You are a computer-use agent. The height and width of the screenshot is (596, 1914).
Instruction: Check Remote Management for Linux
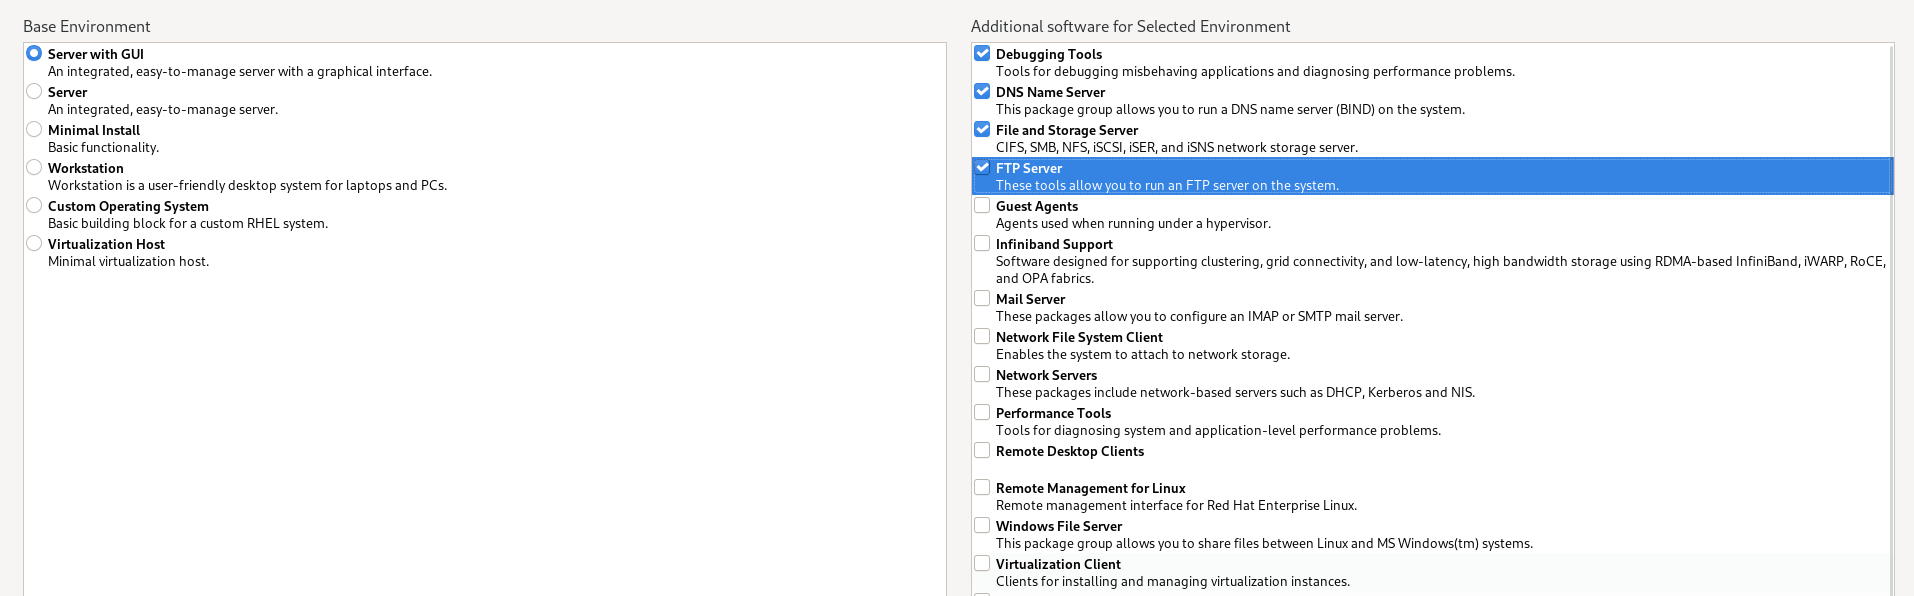tap(982, 488)
